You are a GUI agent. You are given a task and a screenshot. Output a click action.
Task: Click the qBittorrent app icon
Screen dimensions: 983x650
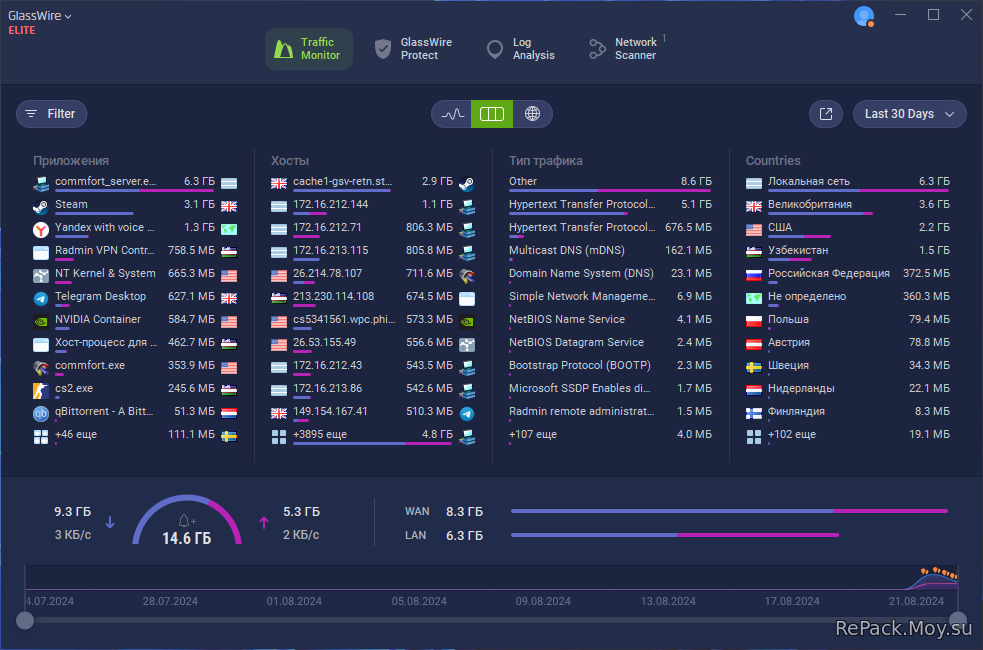pyautogui.click(x=41, y=414)
